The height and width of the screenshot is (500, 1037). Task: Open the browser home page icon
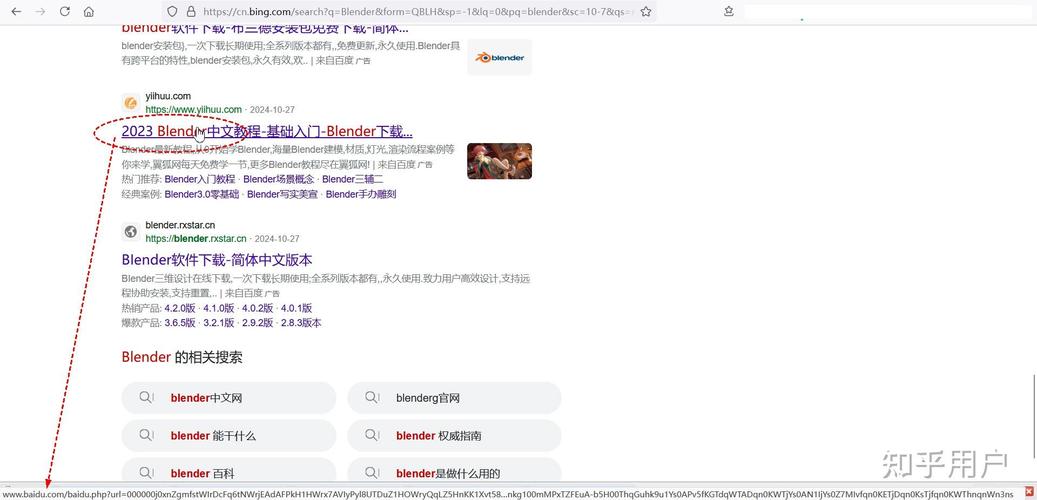tap(89, 11)
